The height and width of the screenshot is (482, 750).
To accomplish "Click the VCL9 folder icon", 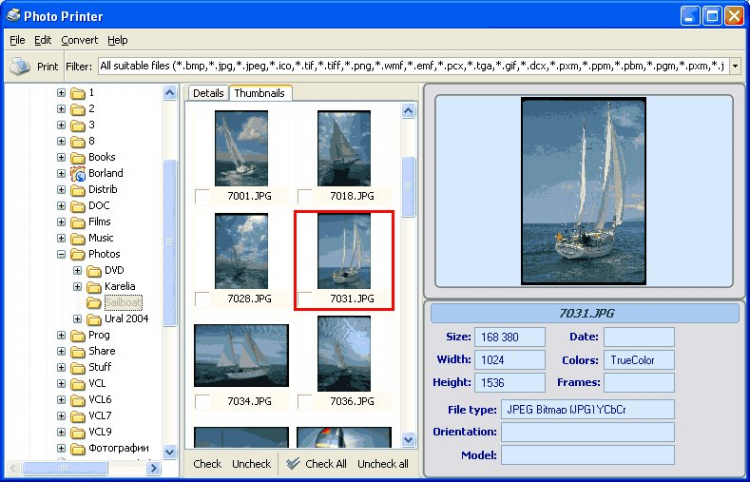I will [78, 432].
